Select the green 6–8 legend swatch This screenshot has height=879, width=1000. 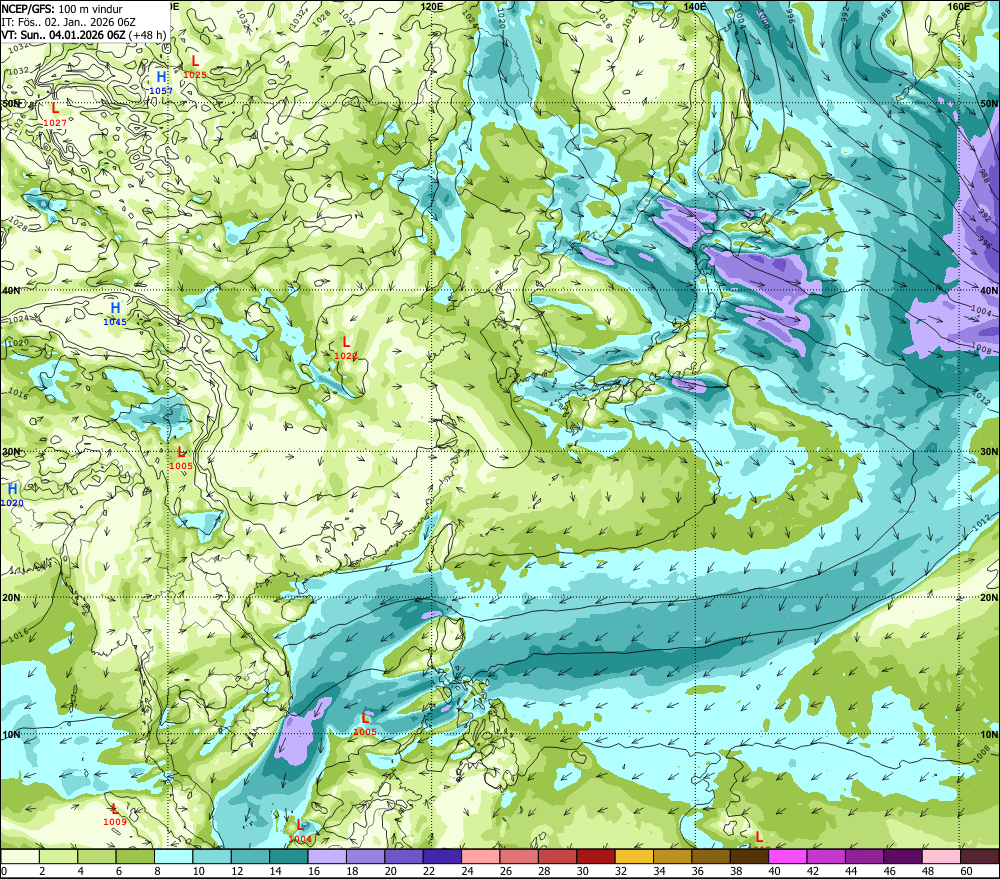tap(135, 856)
